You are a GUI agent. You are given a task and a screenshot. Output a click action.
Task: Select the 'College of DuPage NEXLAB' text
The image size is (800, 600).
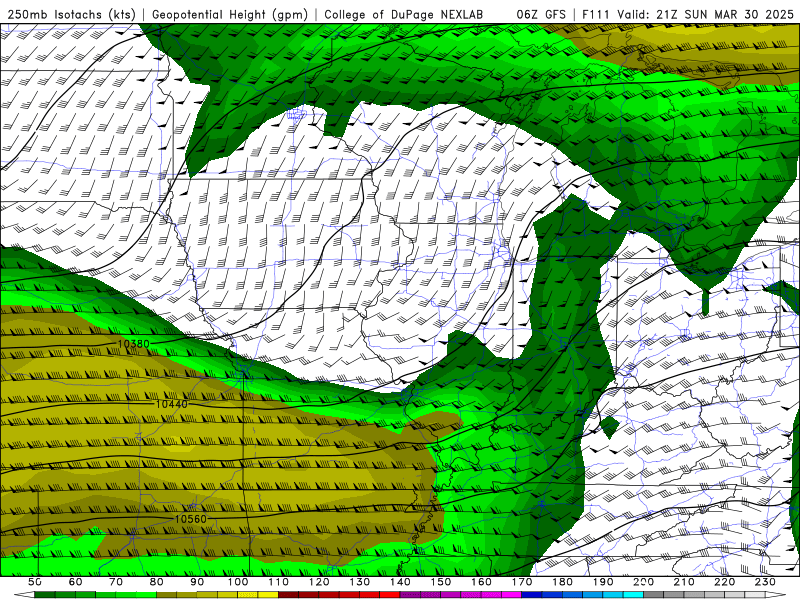coord(403,15)
